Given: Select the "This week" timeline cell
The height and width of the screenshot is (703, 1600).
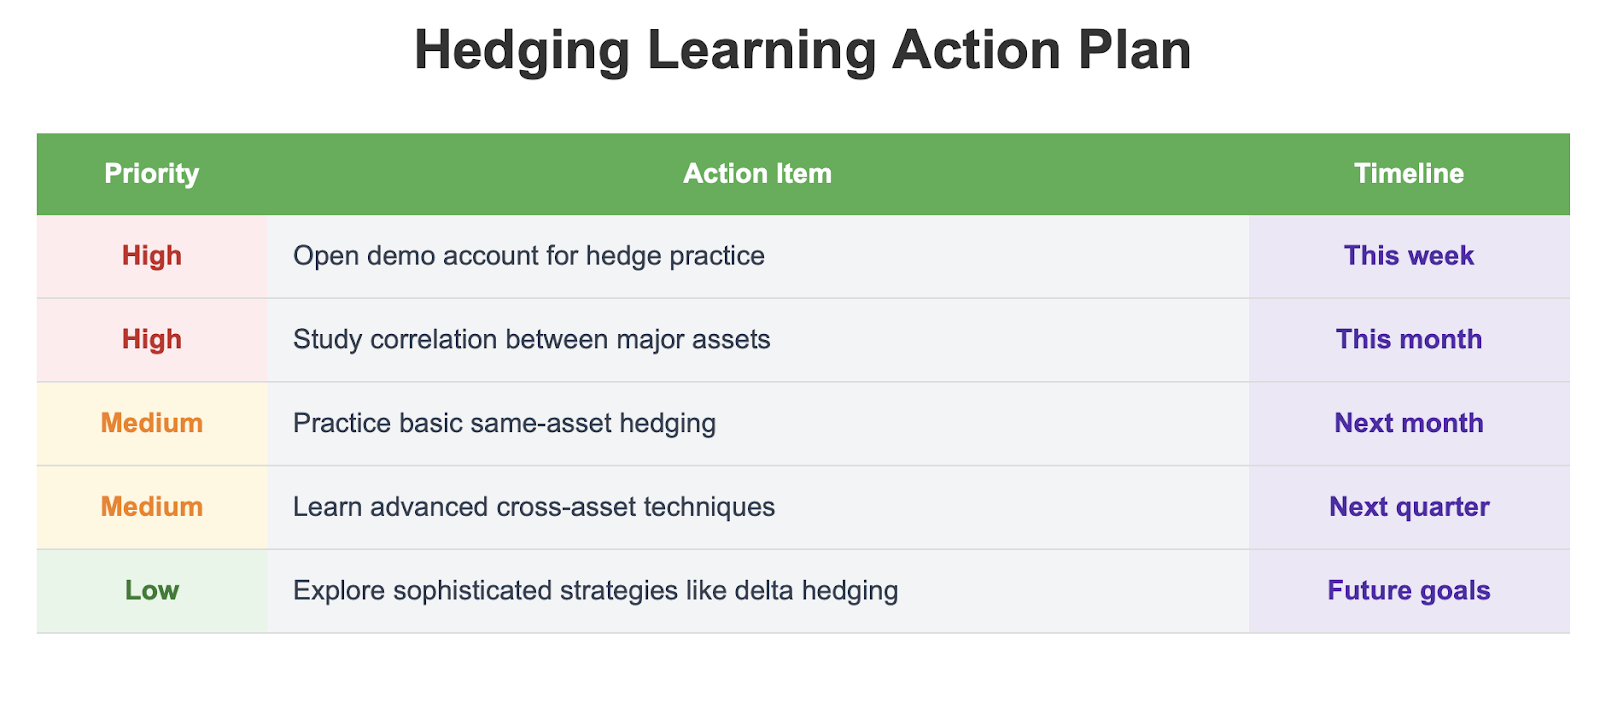Looking at the screenshot, I should coord(1408,256).
